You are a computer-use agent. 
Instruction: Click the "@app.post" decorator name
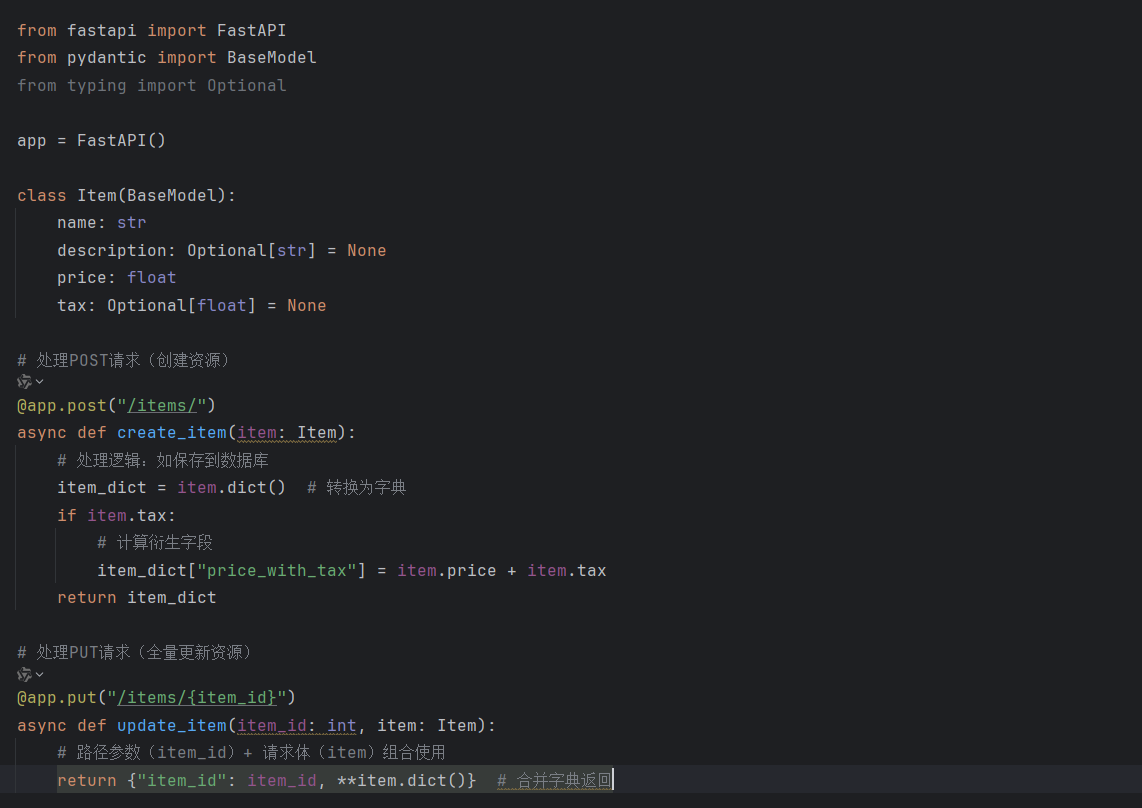click(62, 406)
